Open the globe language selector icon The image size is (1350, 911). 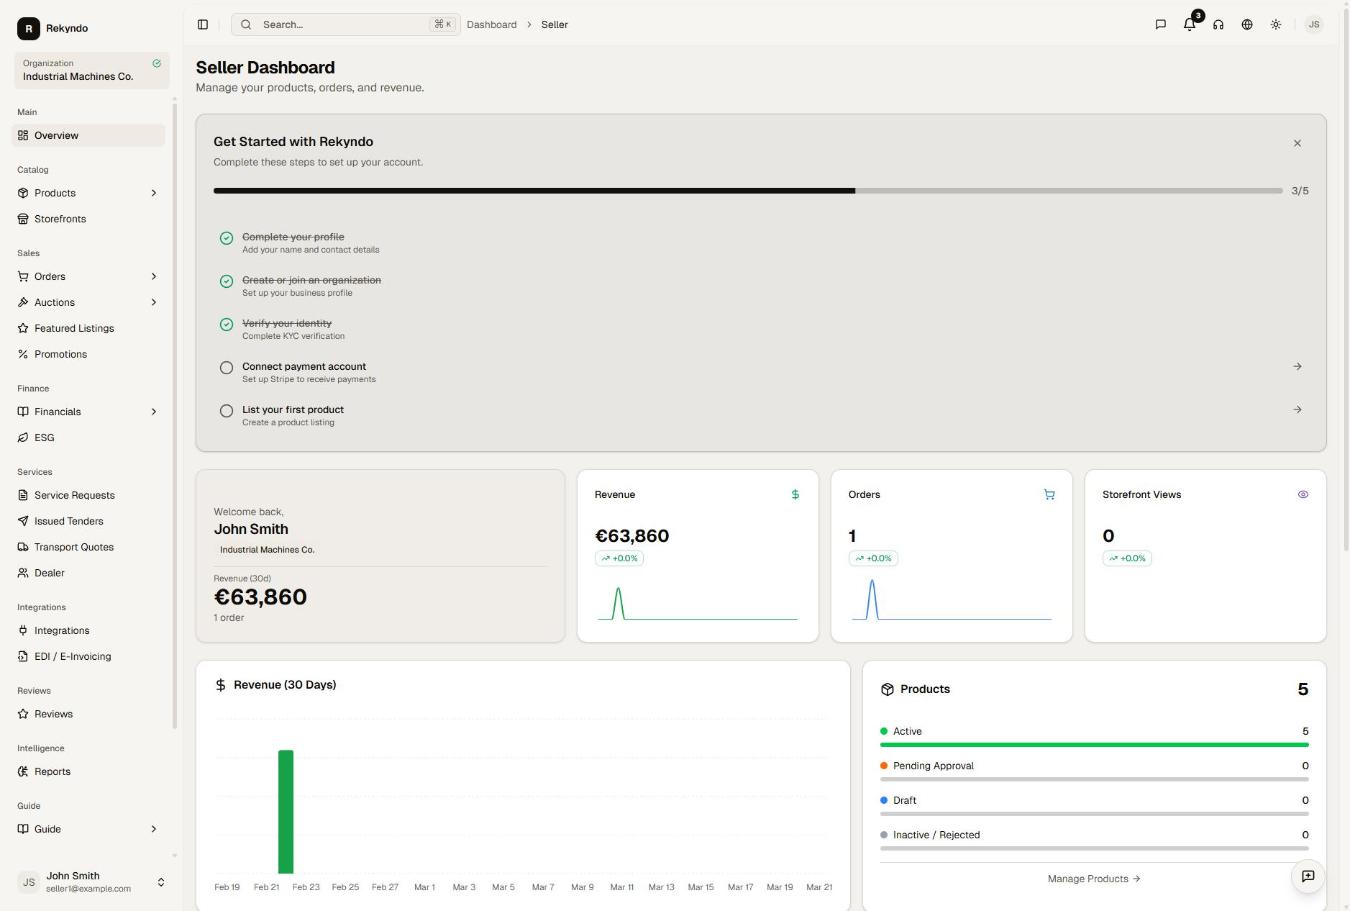coord(1247,24)
